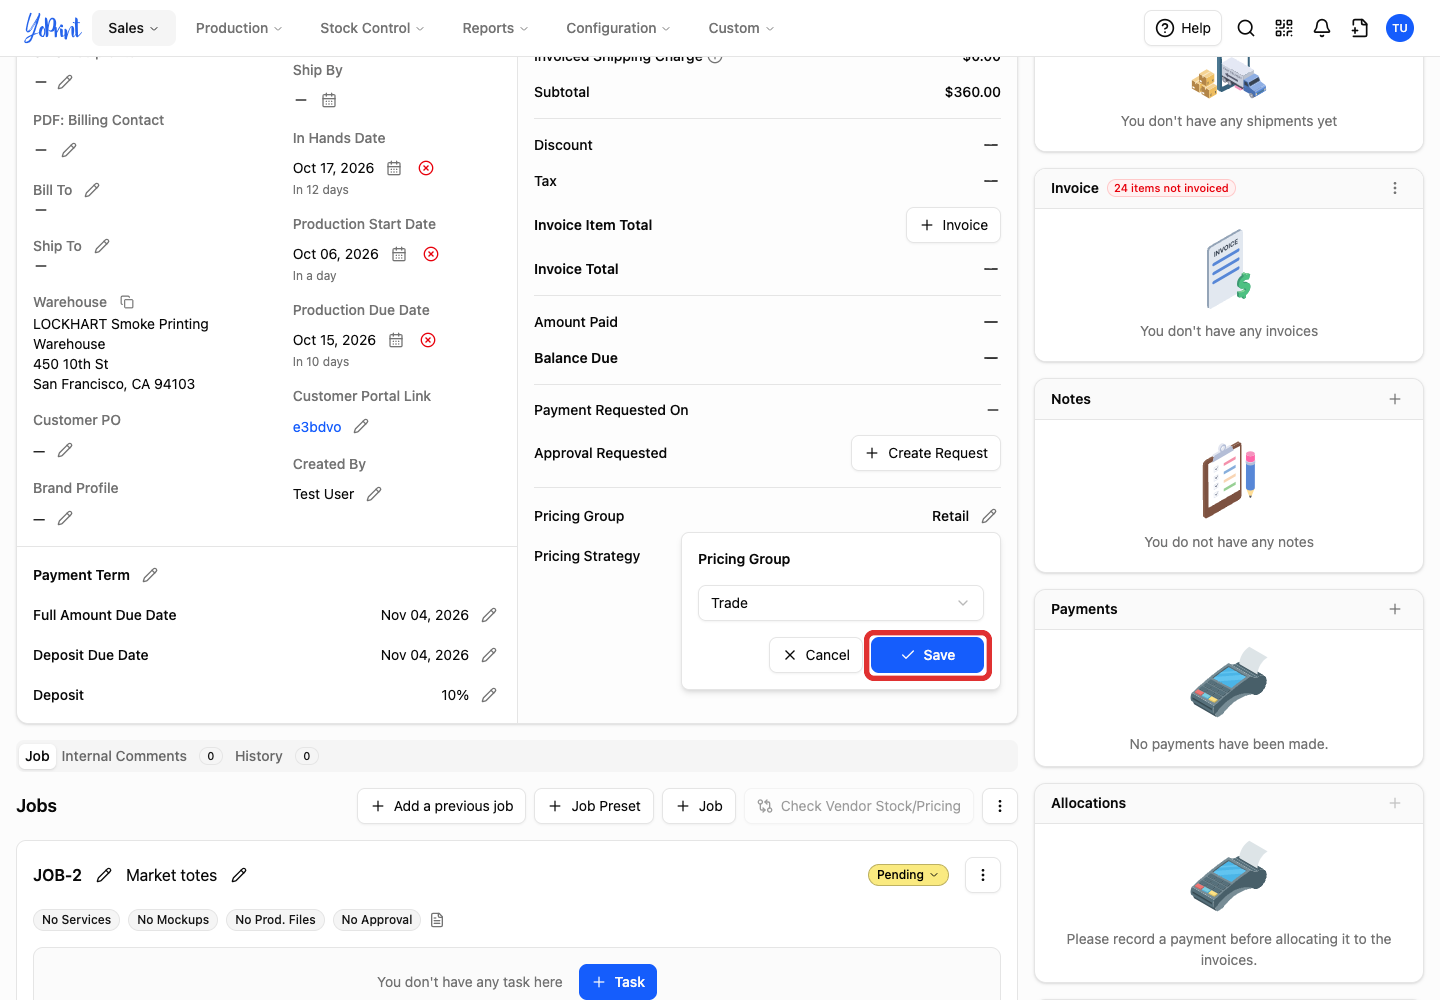1440x1000 pixels.
Task: Expand the Stock Control menu
Action: coord(372,28)
